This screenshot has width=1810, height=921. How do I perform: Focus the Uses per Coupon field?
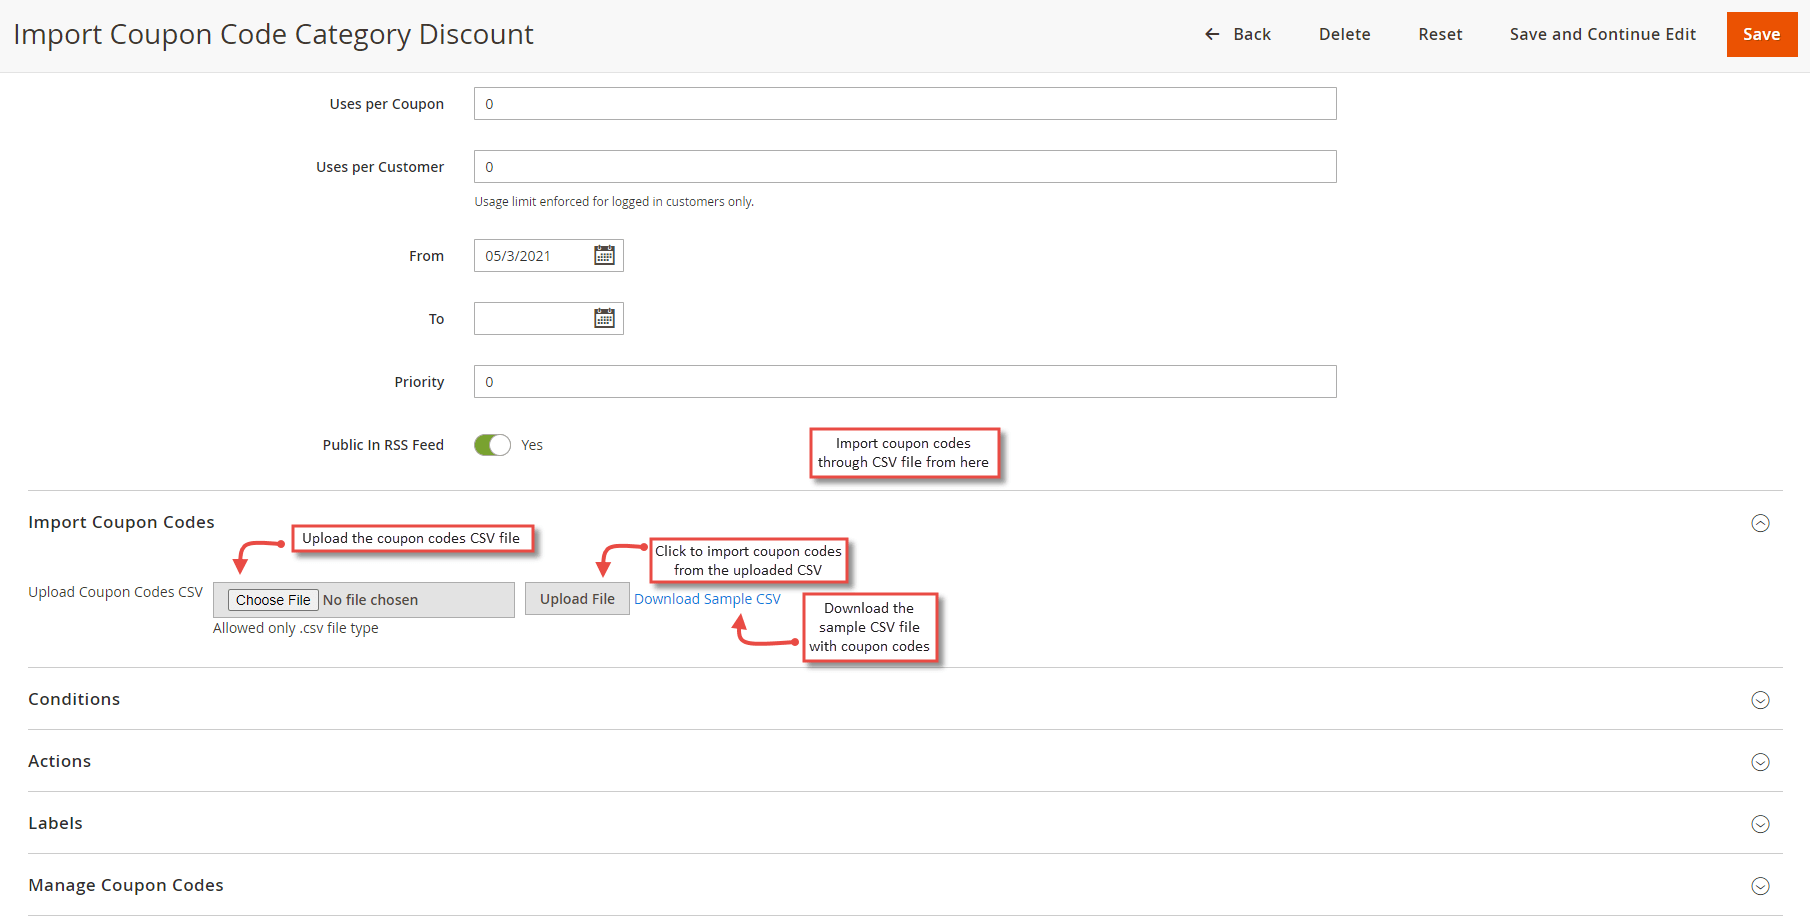pyautogui.click(x=904, y=104)
